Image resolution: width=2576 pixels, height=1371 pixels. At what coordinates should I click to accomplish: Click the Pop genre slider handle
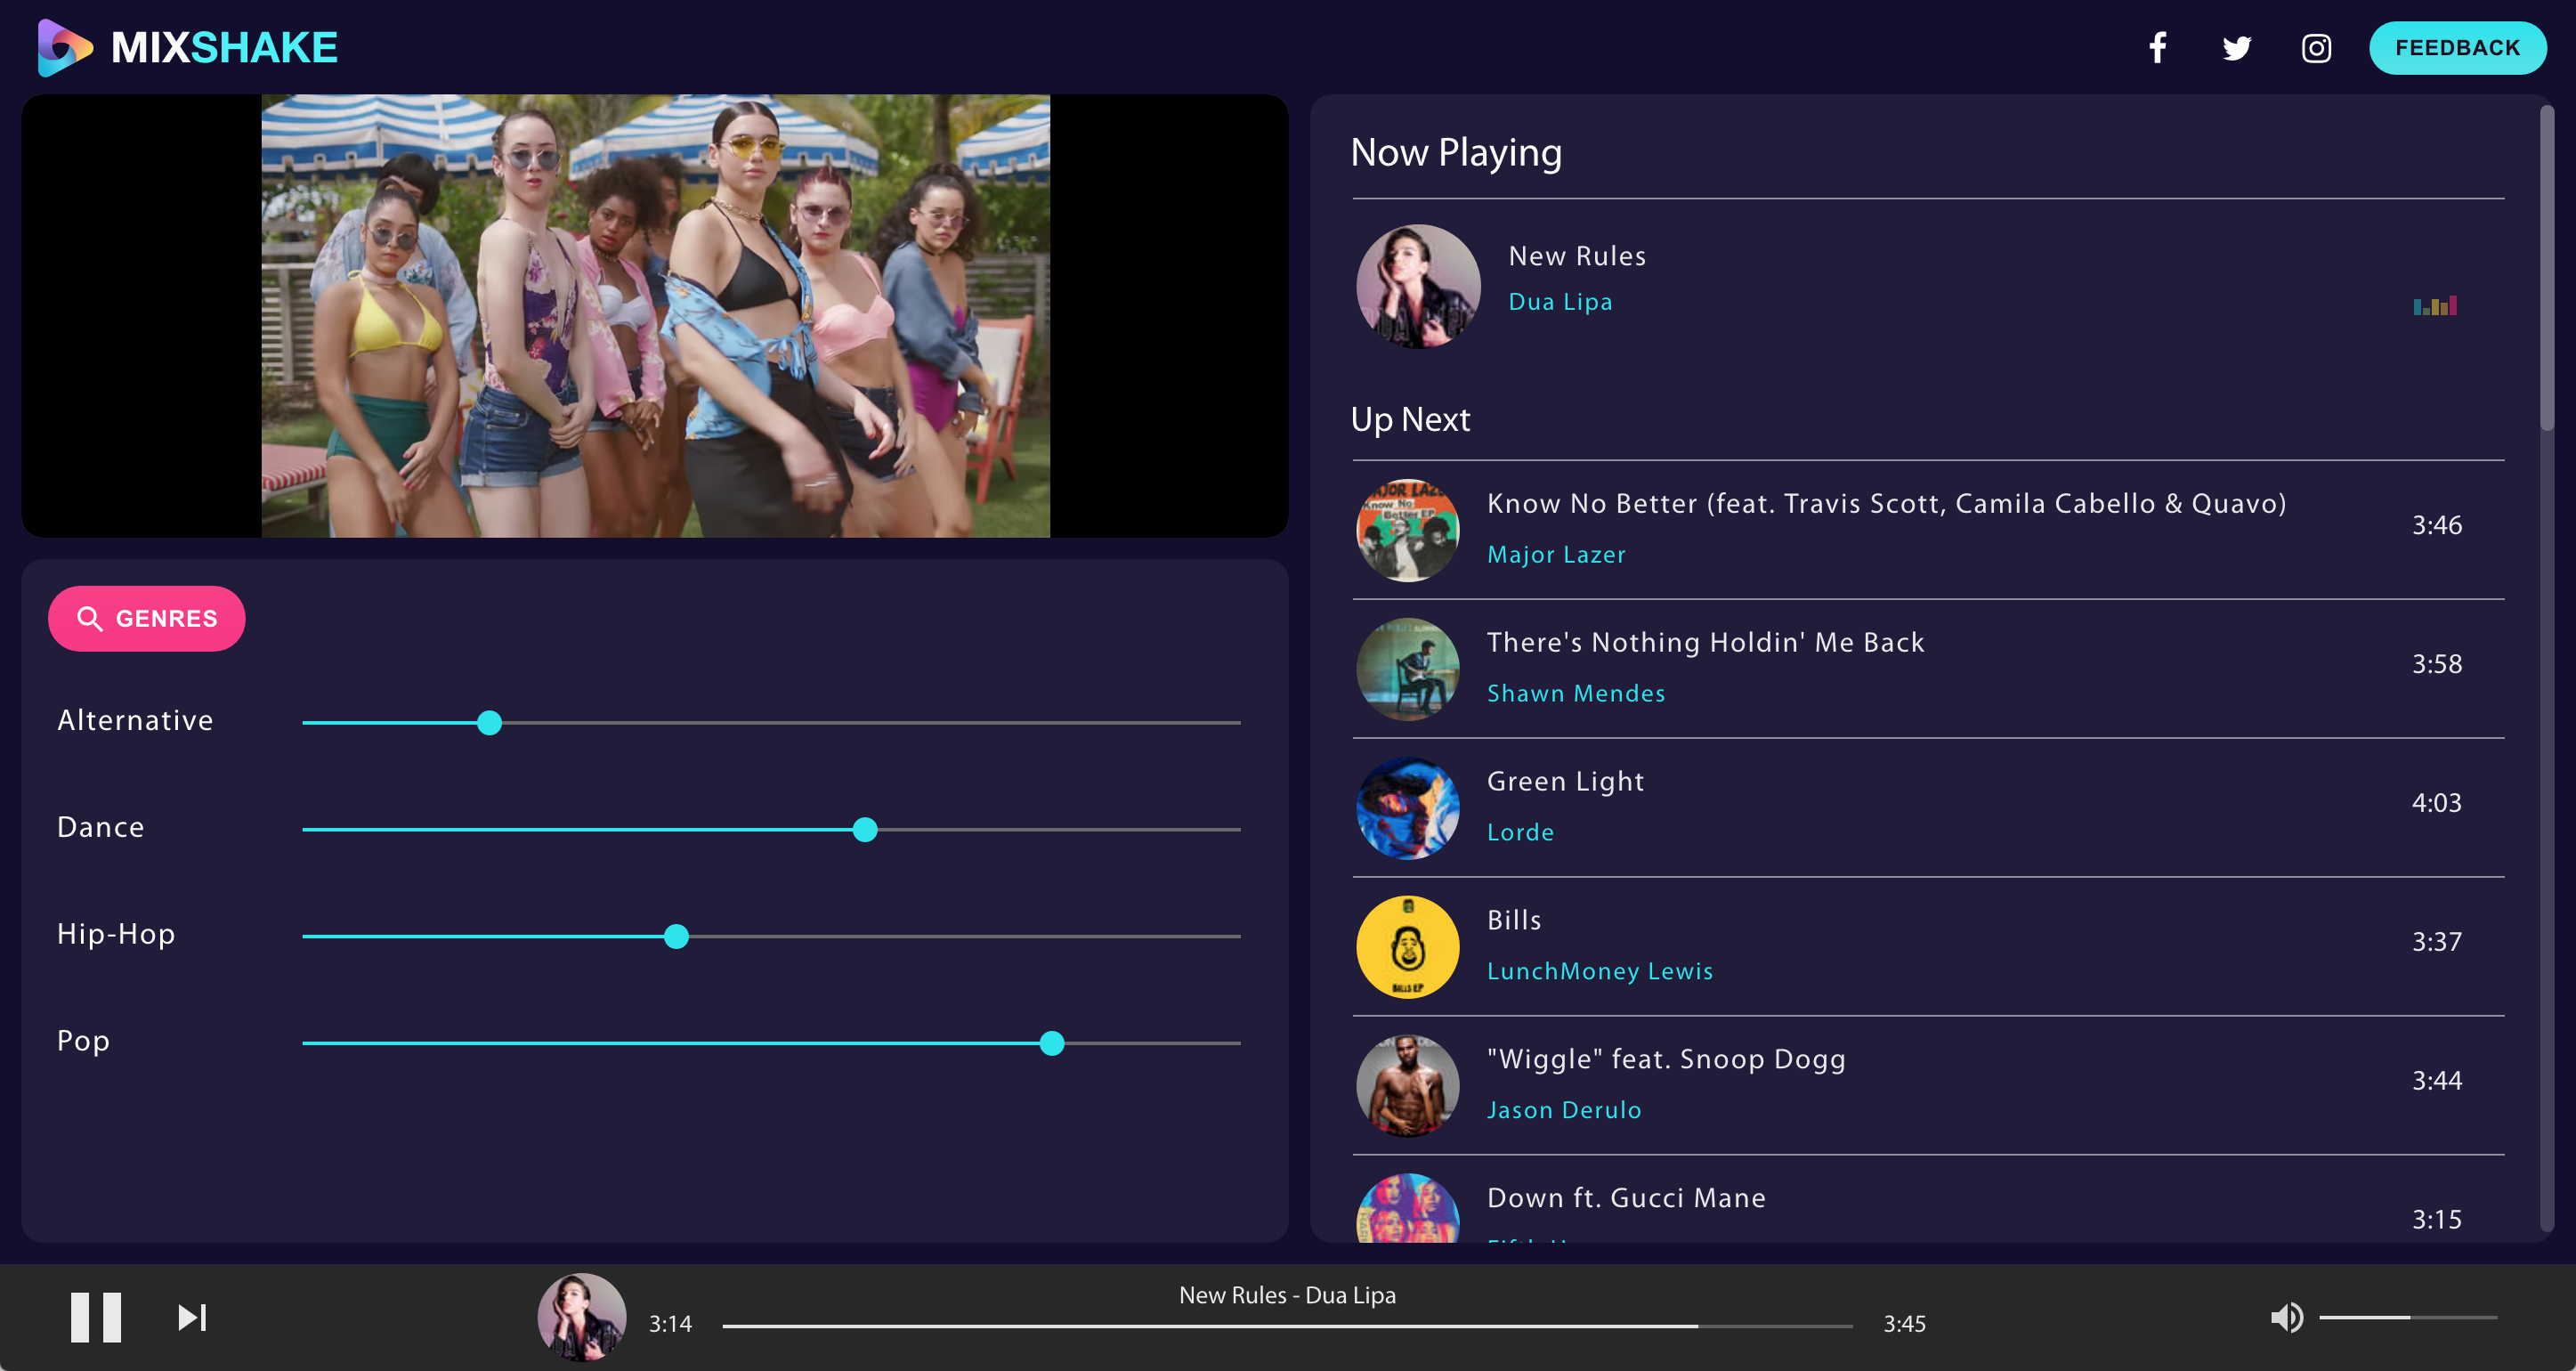pos(1051,1043)
